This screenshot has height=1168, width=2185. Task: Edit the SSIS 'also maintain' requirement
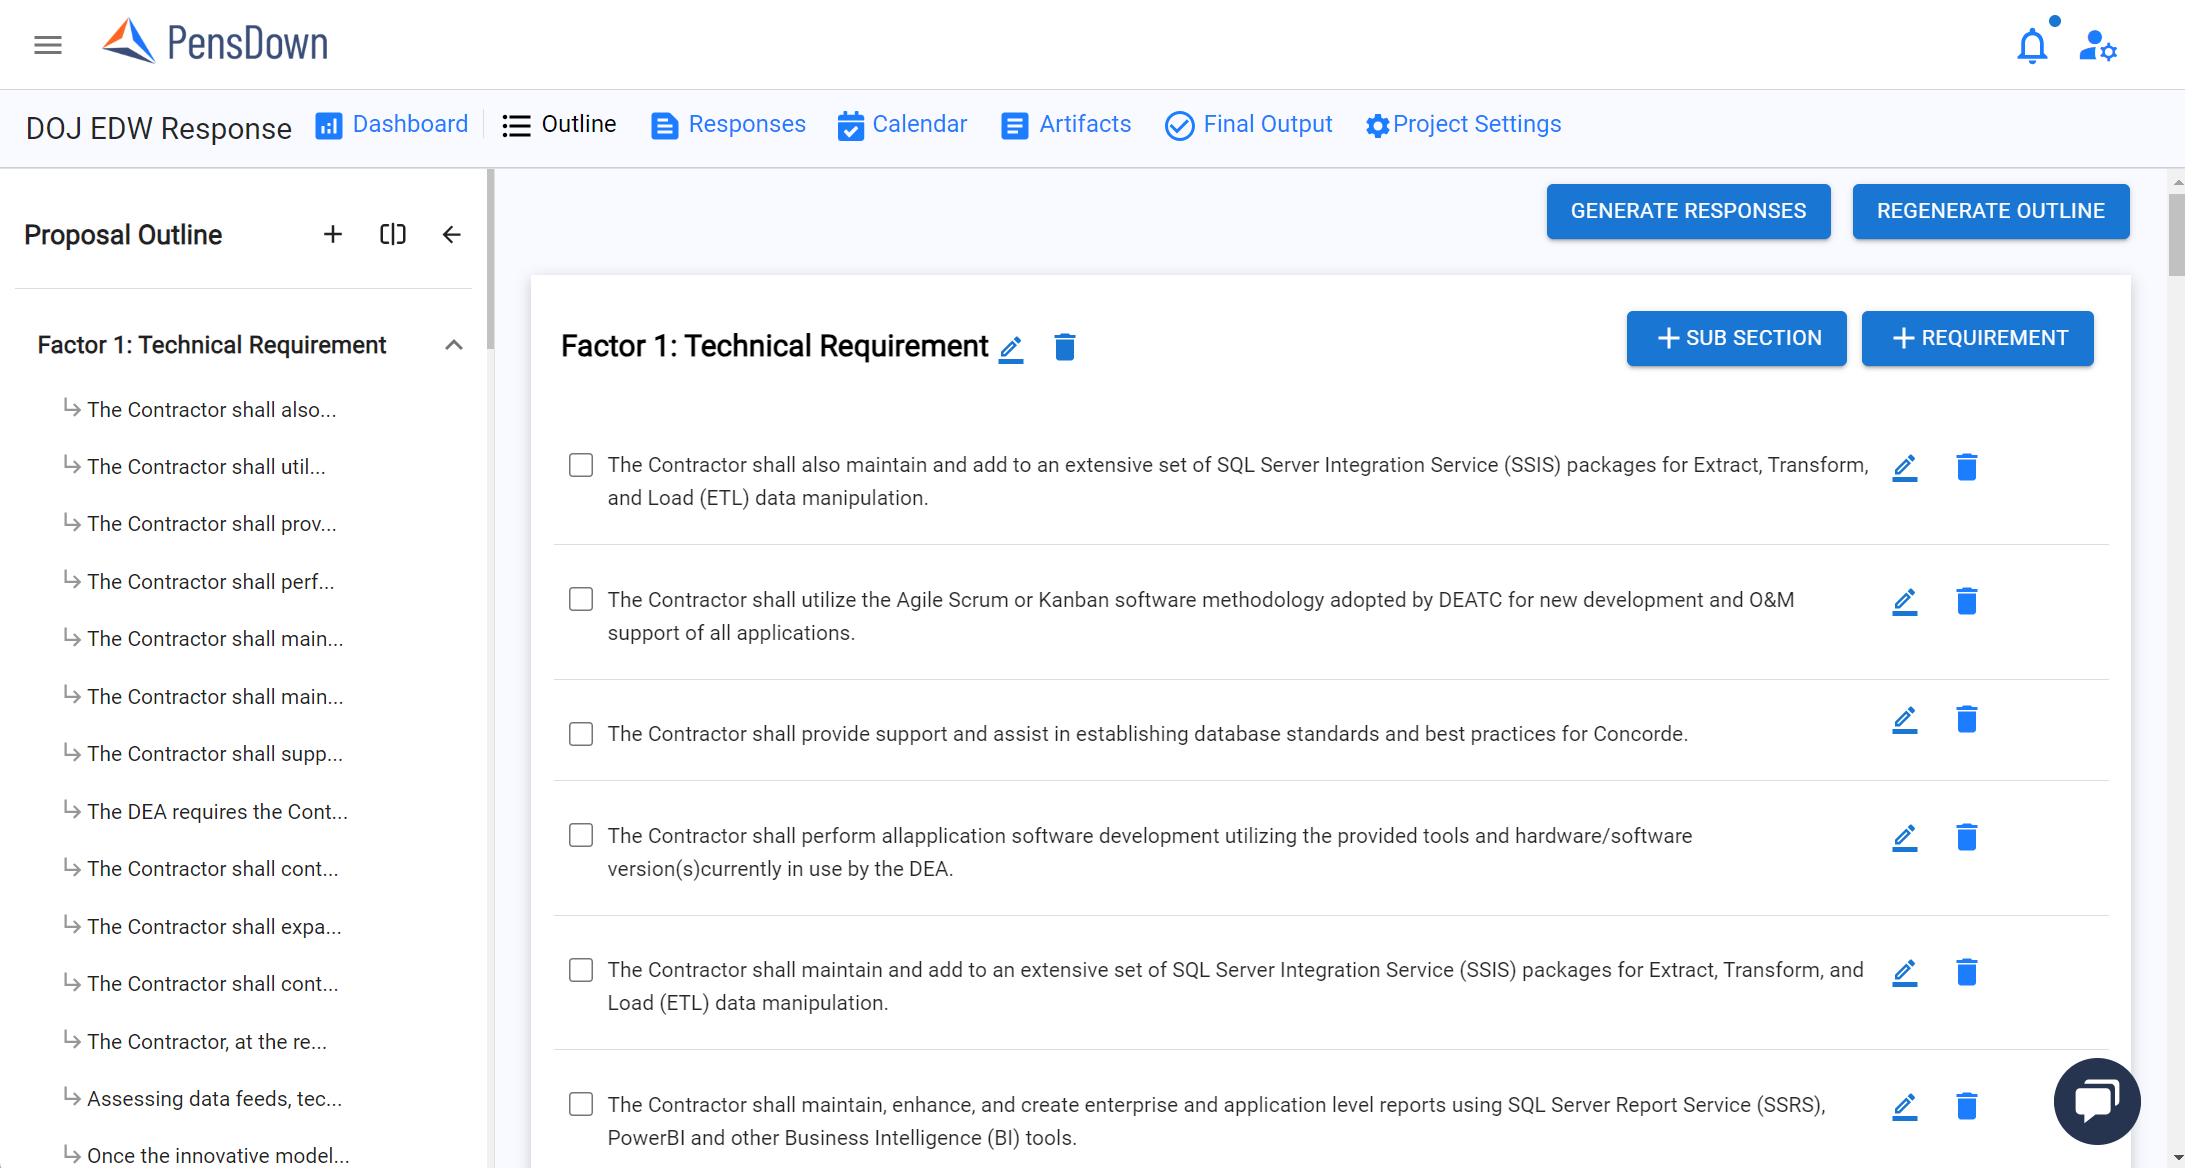[1905, 467]
